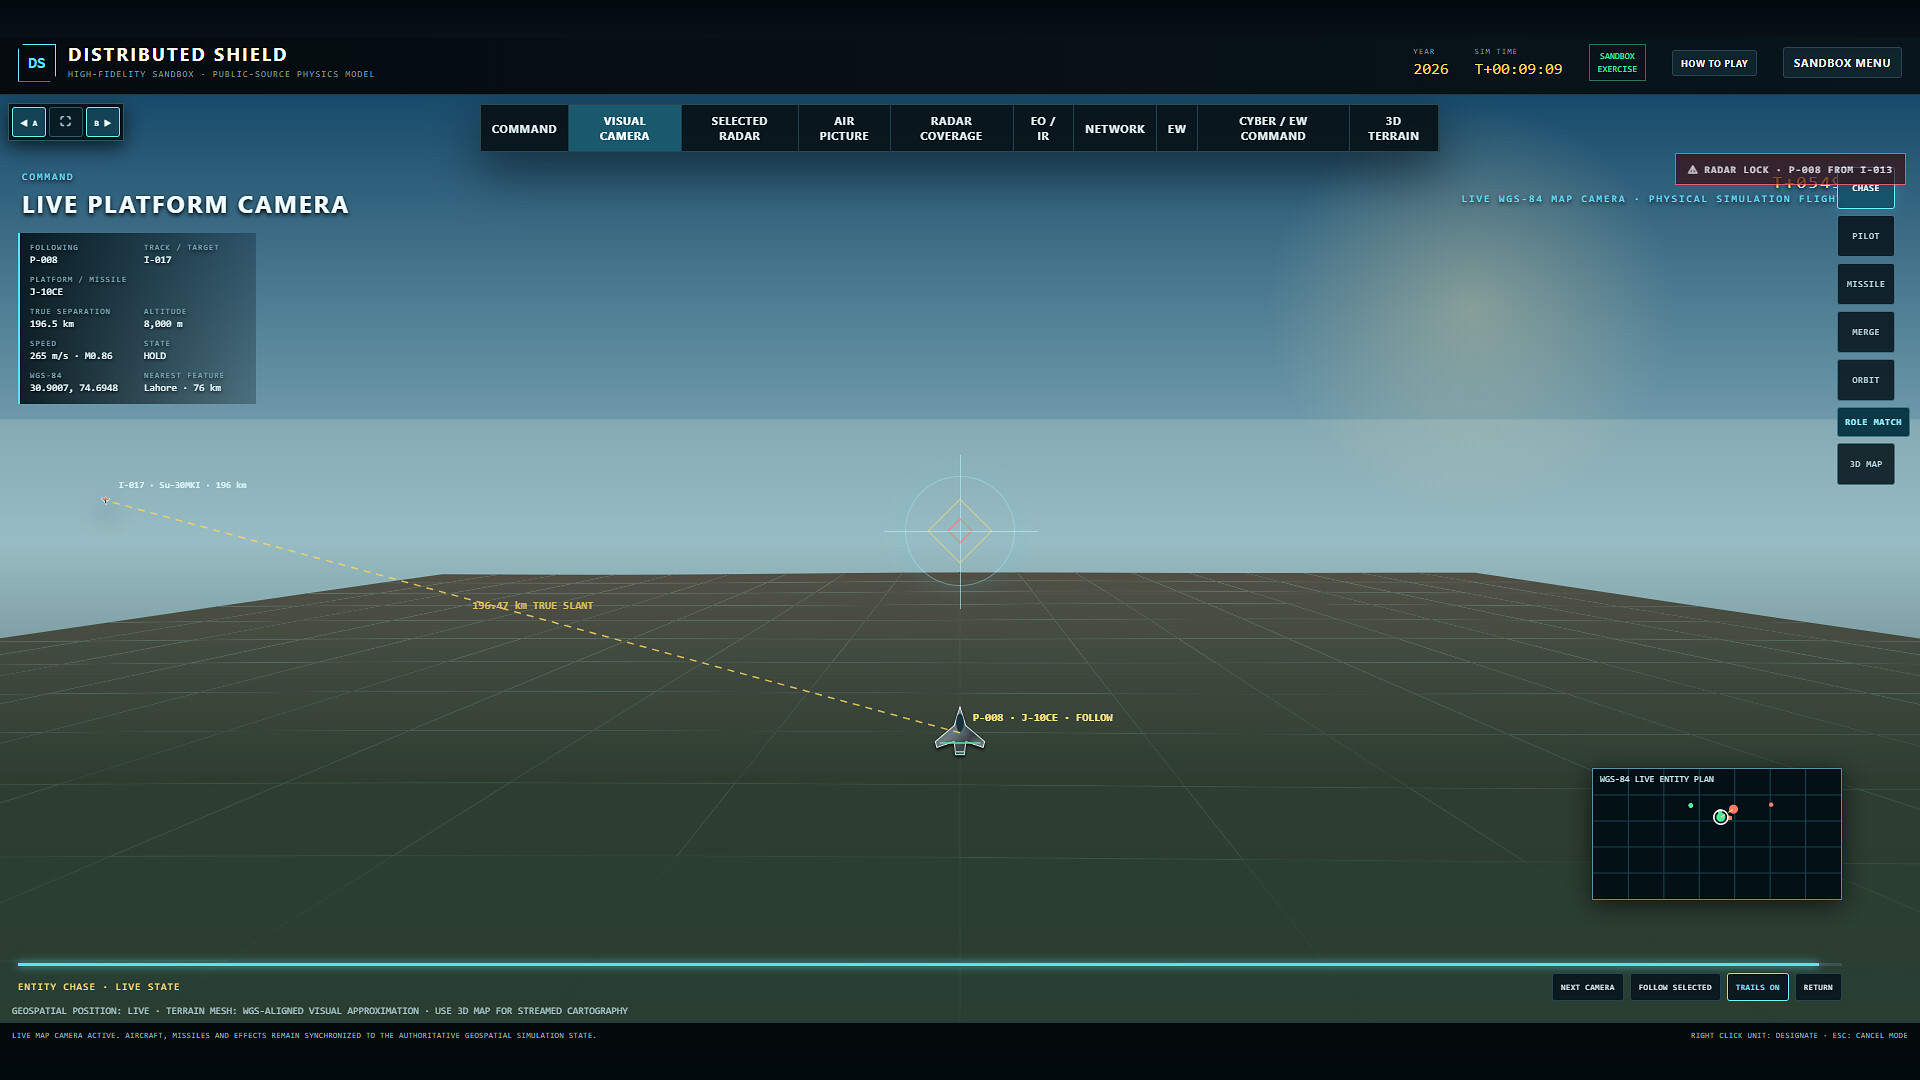Click the next side B arrow button
1920x1080 pixels.
[103, 122]
